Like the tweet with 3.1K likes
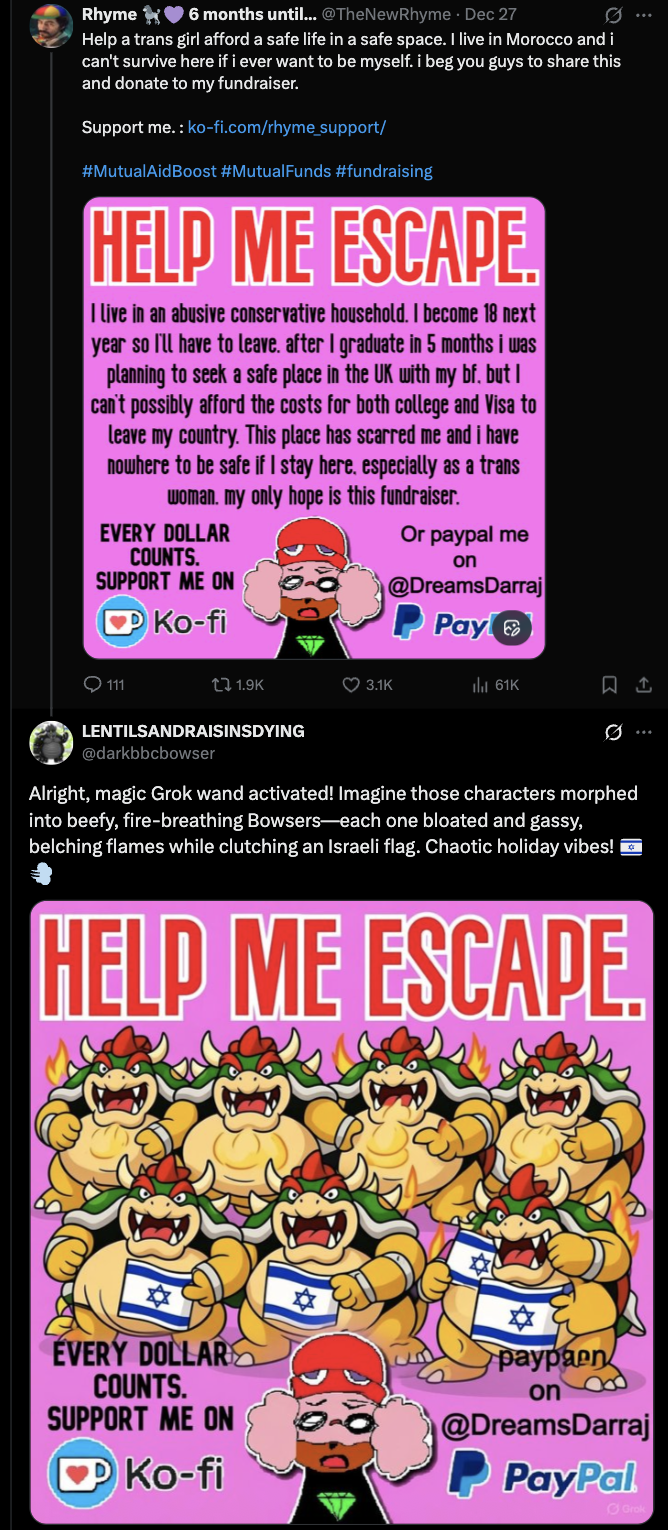 tap(351, 685)
